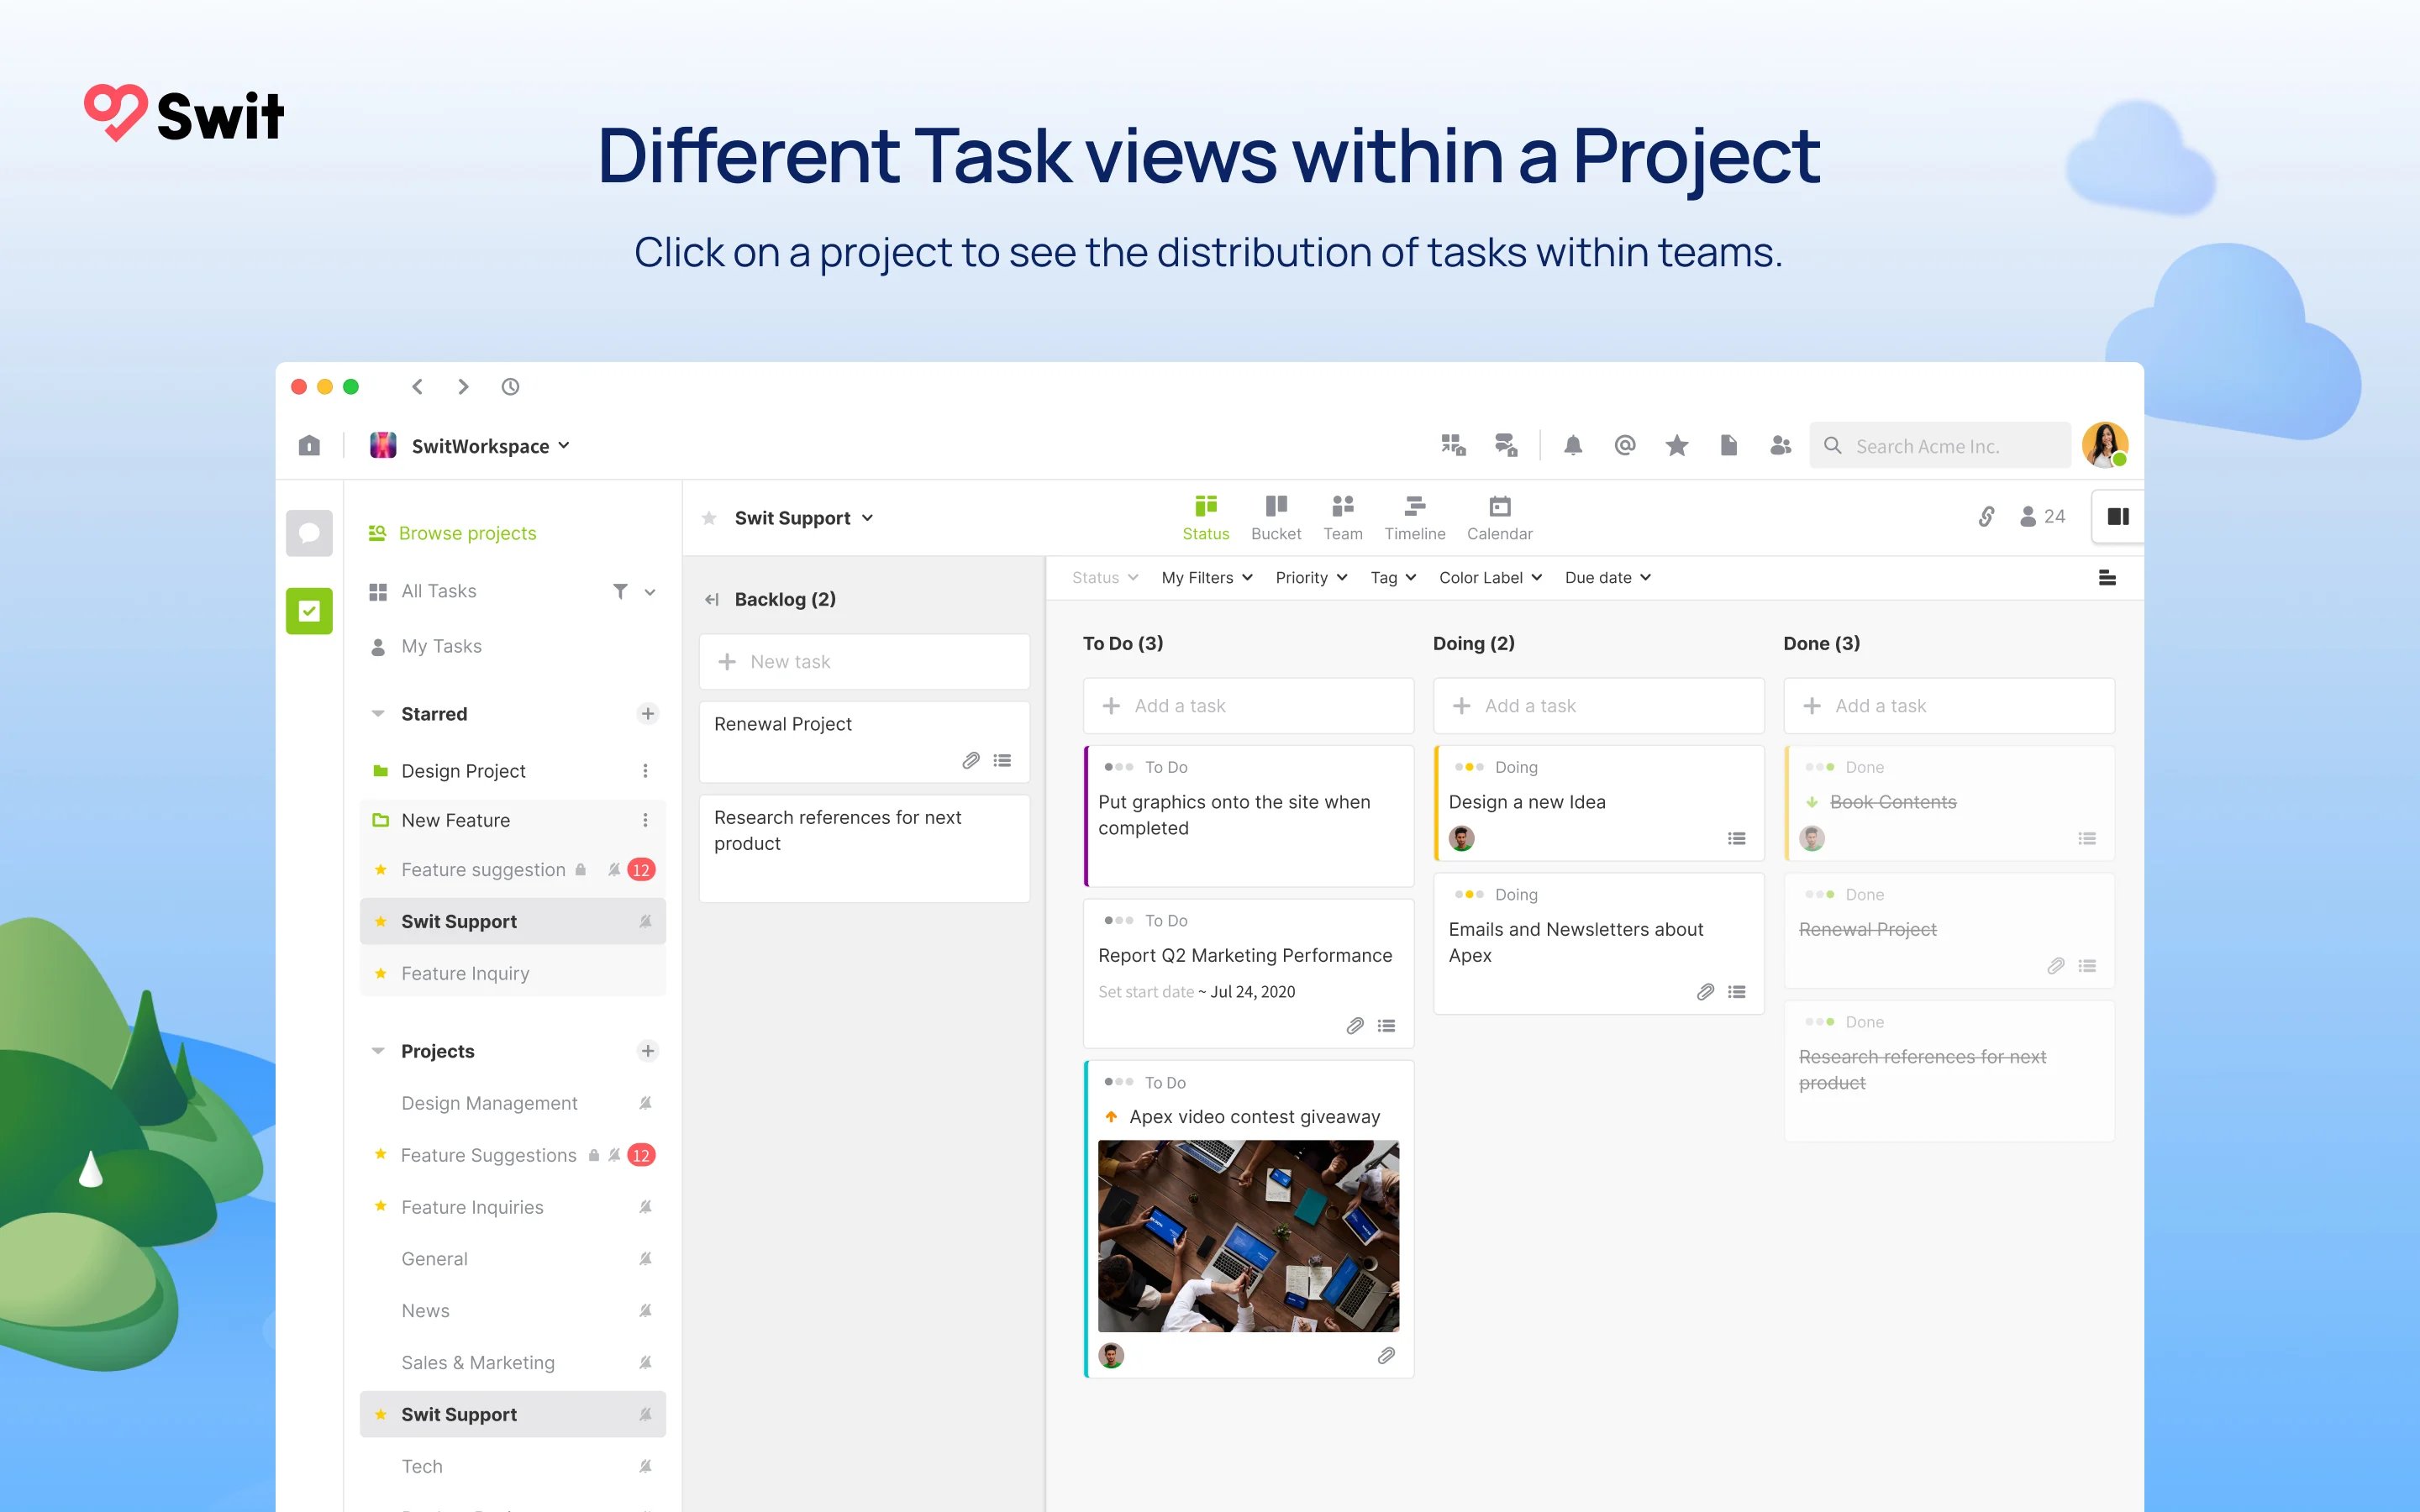
Task: Select the chat bubble icon in the left rail
Action: [x=308, y=532]
